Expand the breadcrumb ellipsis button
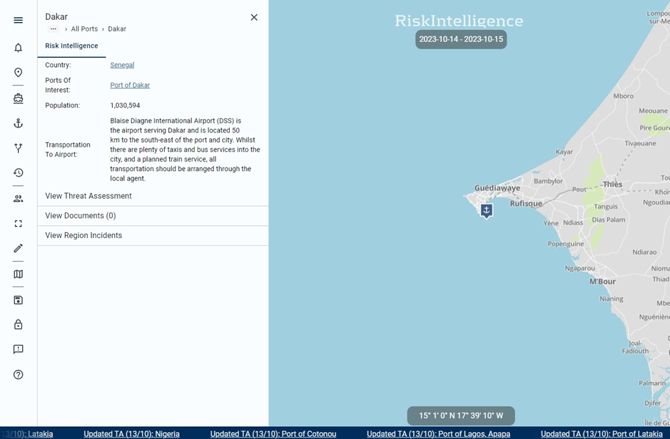The image size is (670, 439). 53,29
